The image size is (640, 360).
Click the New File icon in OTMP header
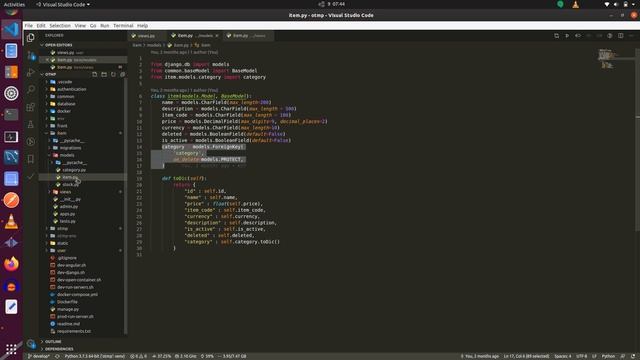(x=95, y=74)
